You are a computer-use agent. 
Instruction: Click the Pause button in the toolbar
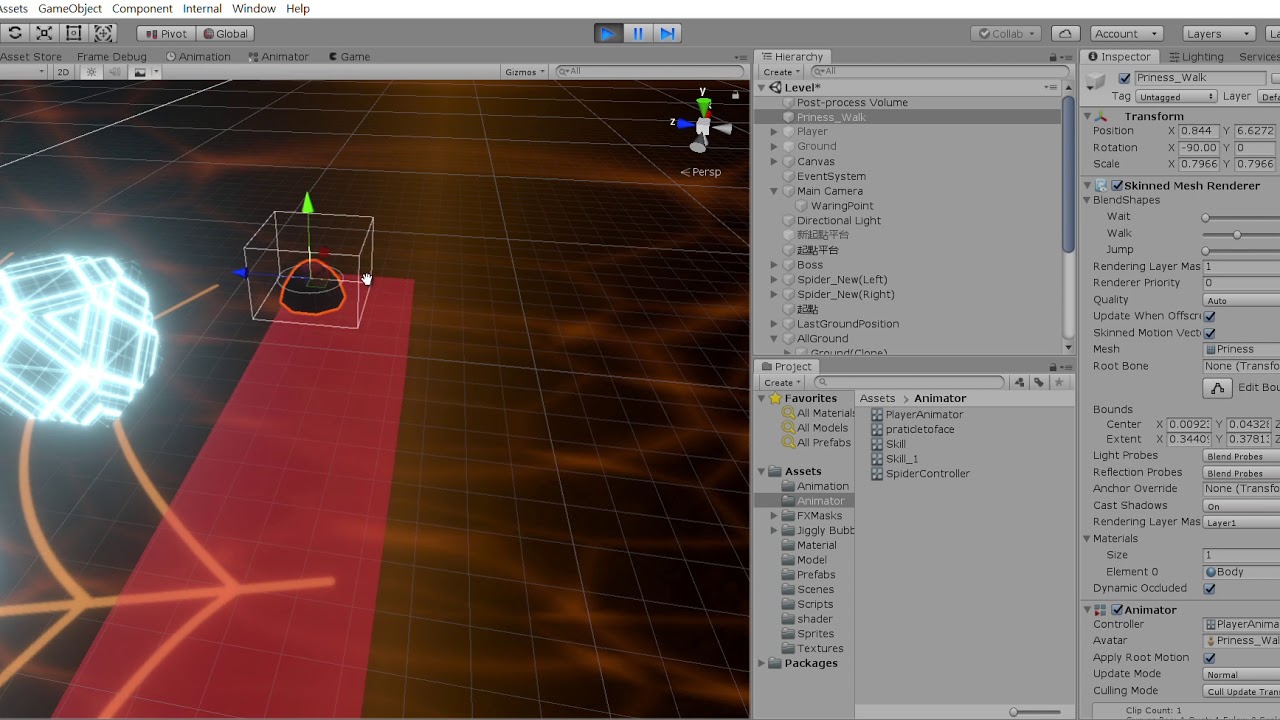(638, 33)
